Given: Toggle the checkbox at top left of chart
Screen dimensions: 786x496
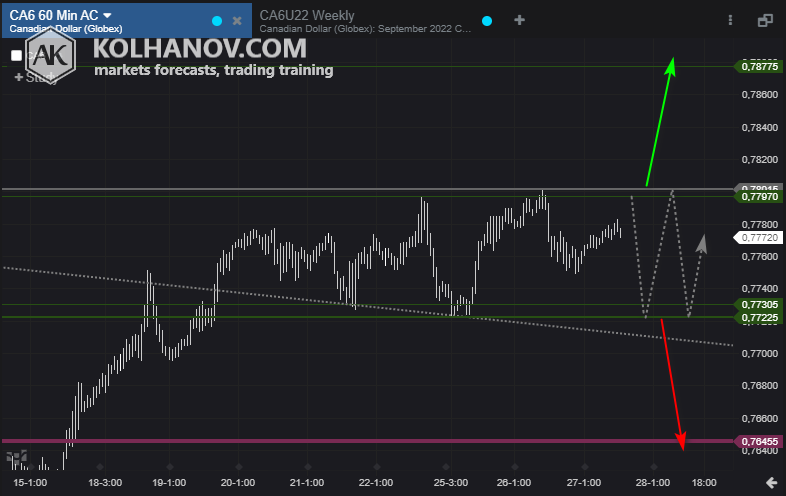Looking at the screenshot, I should [17, 56].
